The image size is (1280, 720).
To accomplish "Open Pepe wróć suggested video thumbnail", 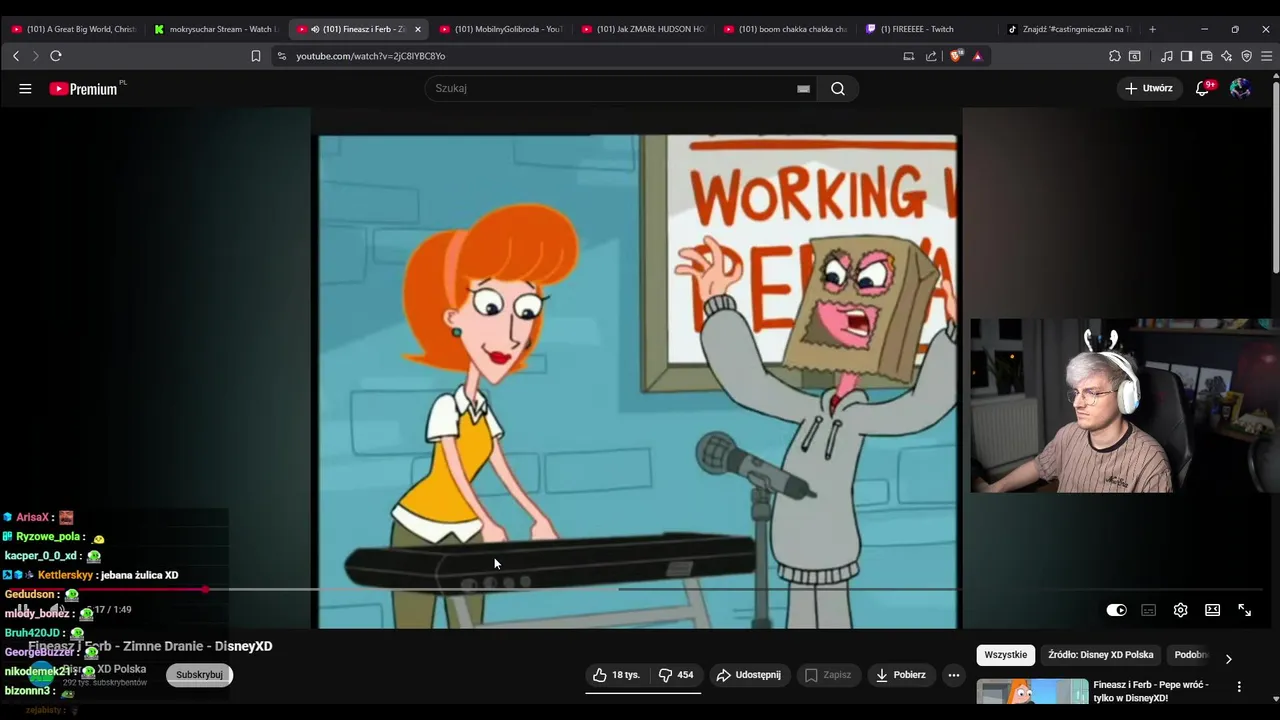I will tap(1032, 691).
